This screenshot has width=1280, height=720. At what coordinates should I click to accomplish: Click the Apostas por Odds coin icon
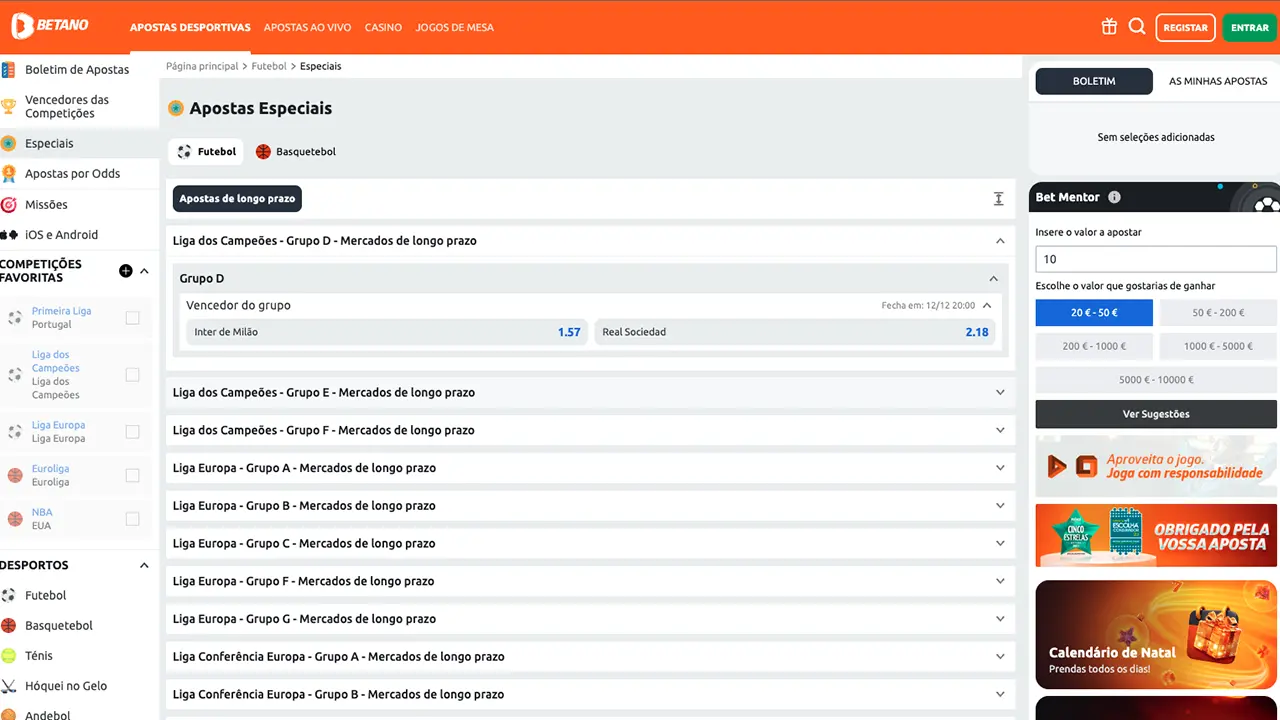click(8, 174)
